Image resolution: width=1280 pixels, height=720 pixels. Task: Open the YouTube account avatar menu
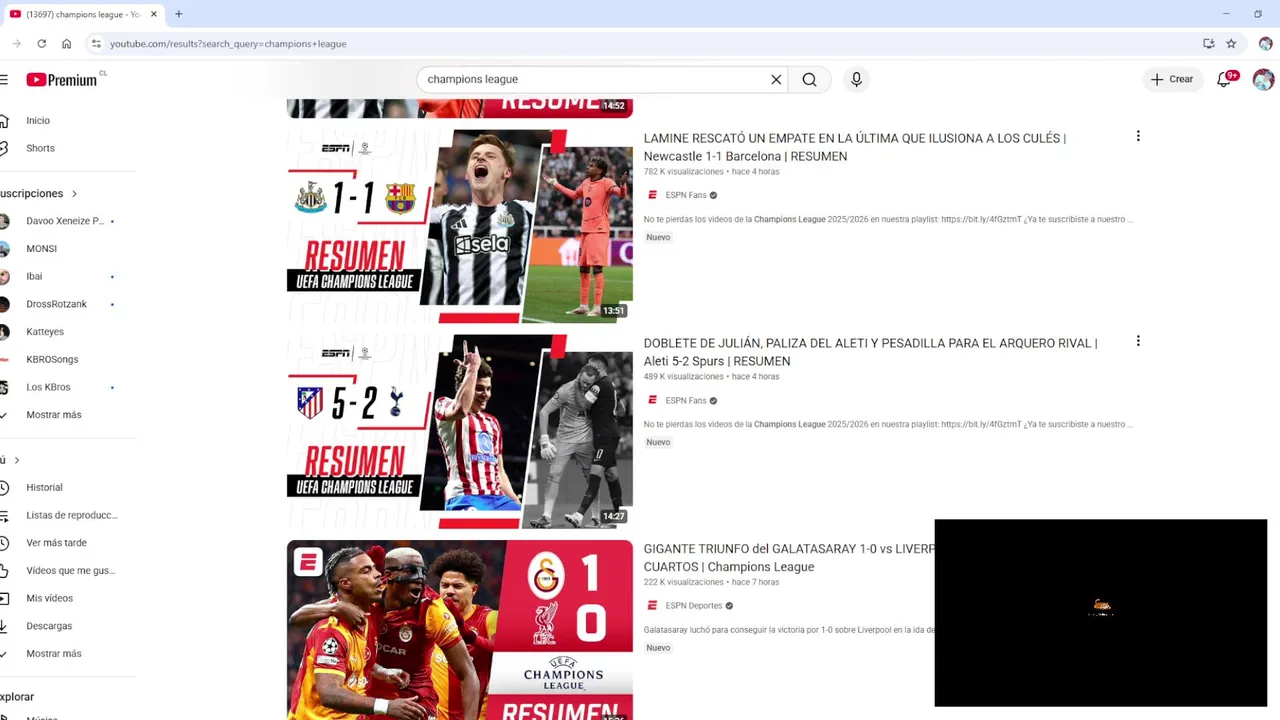[x=1263, y=79]
